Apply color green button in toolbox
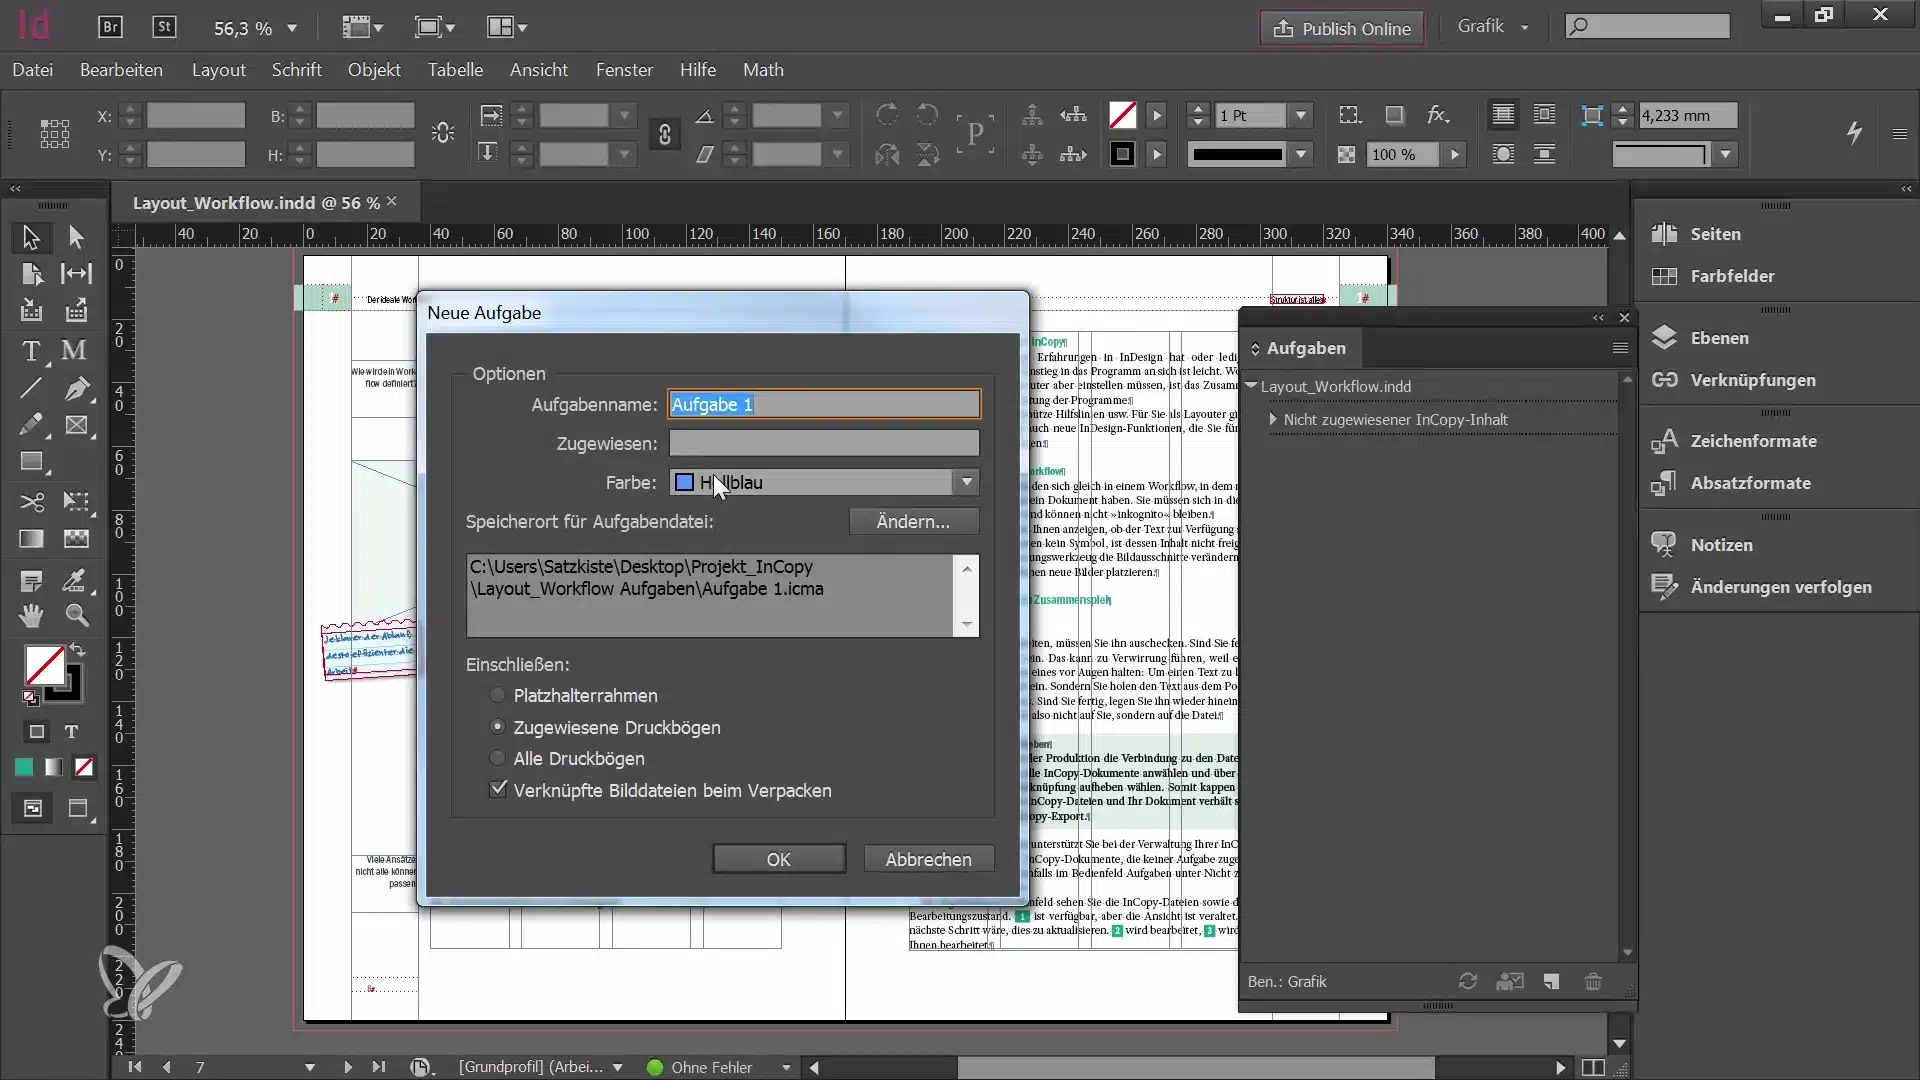The width and height of the screenshot is (1920, 1080). click(x=24, y=767)
